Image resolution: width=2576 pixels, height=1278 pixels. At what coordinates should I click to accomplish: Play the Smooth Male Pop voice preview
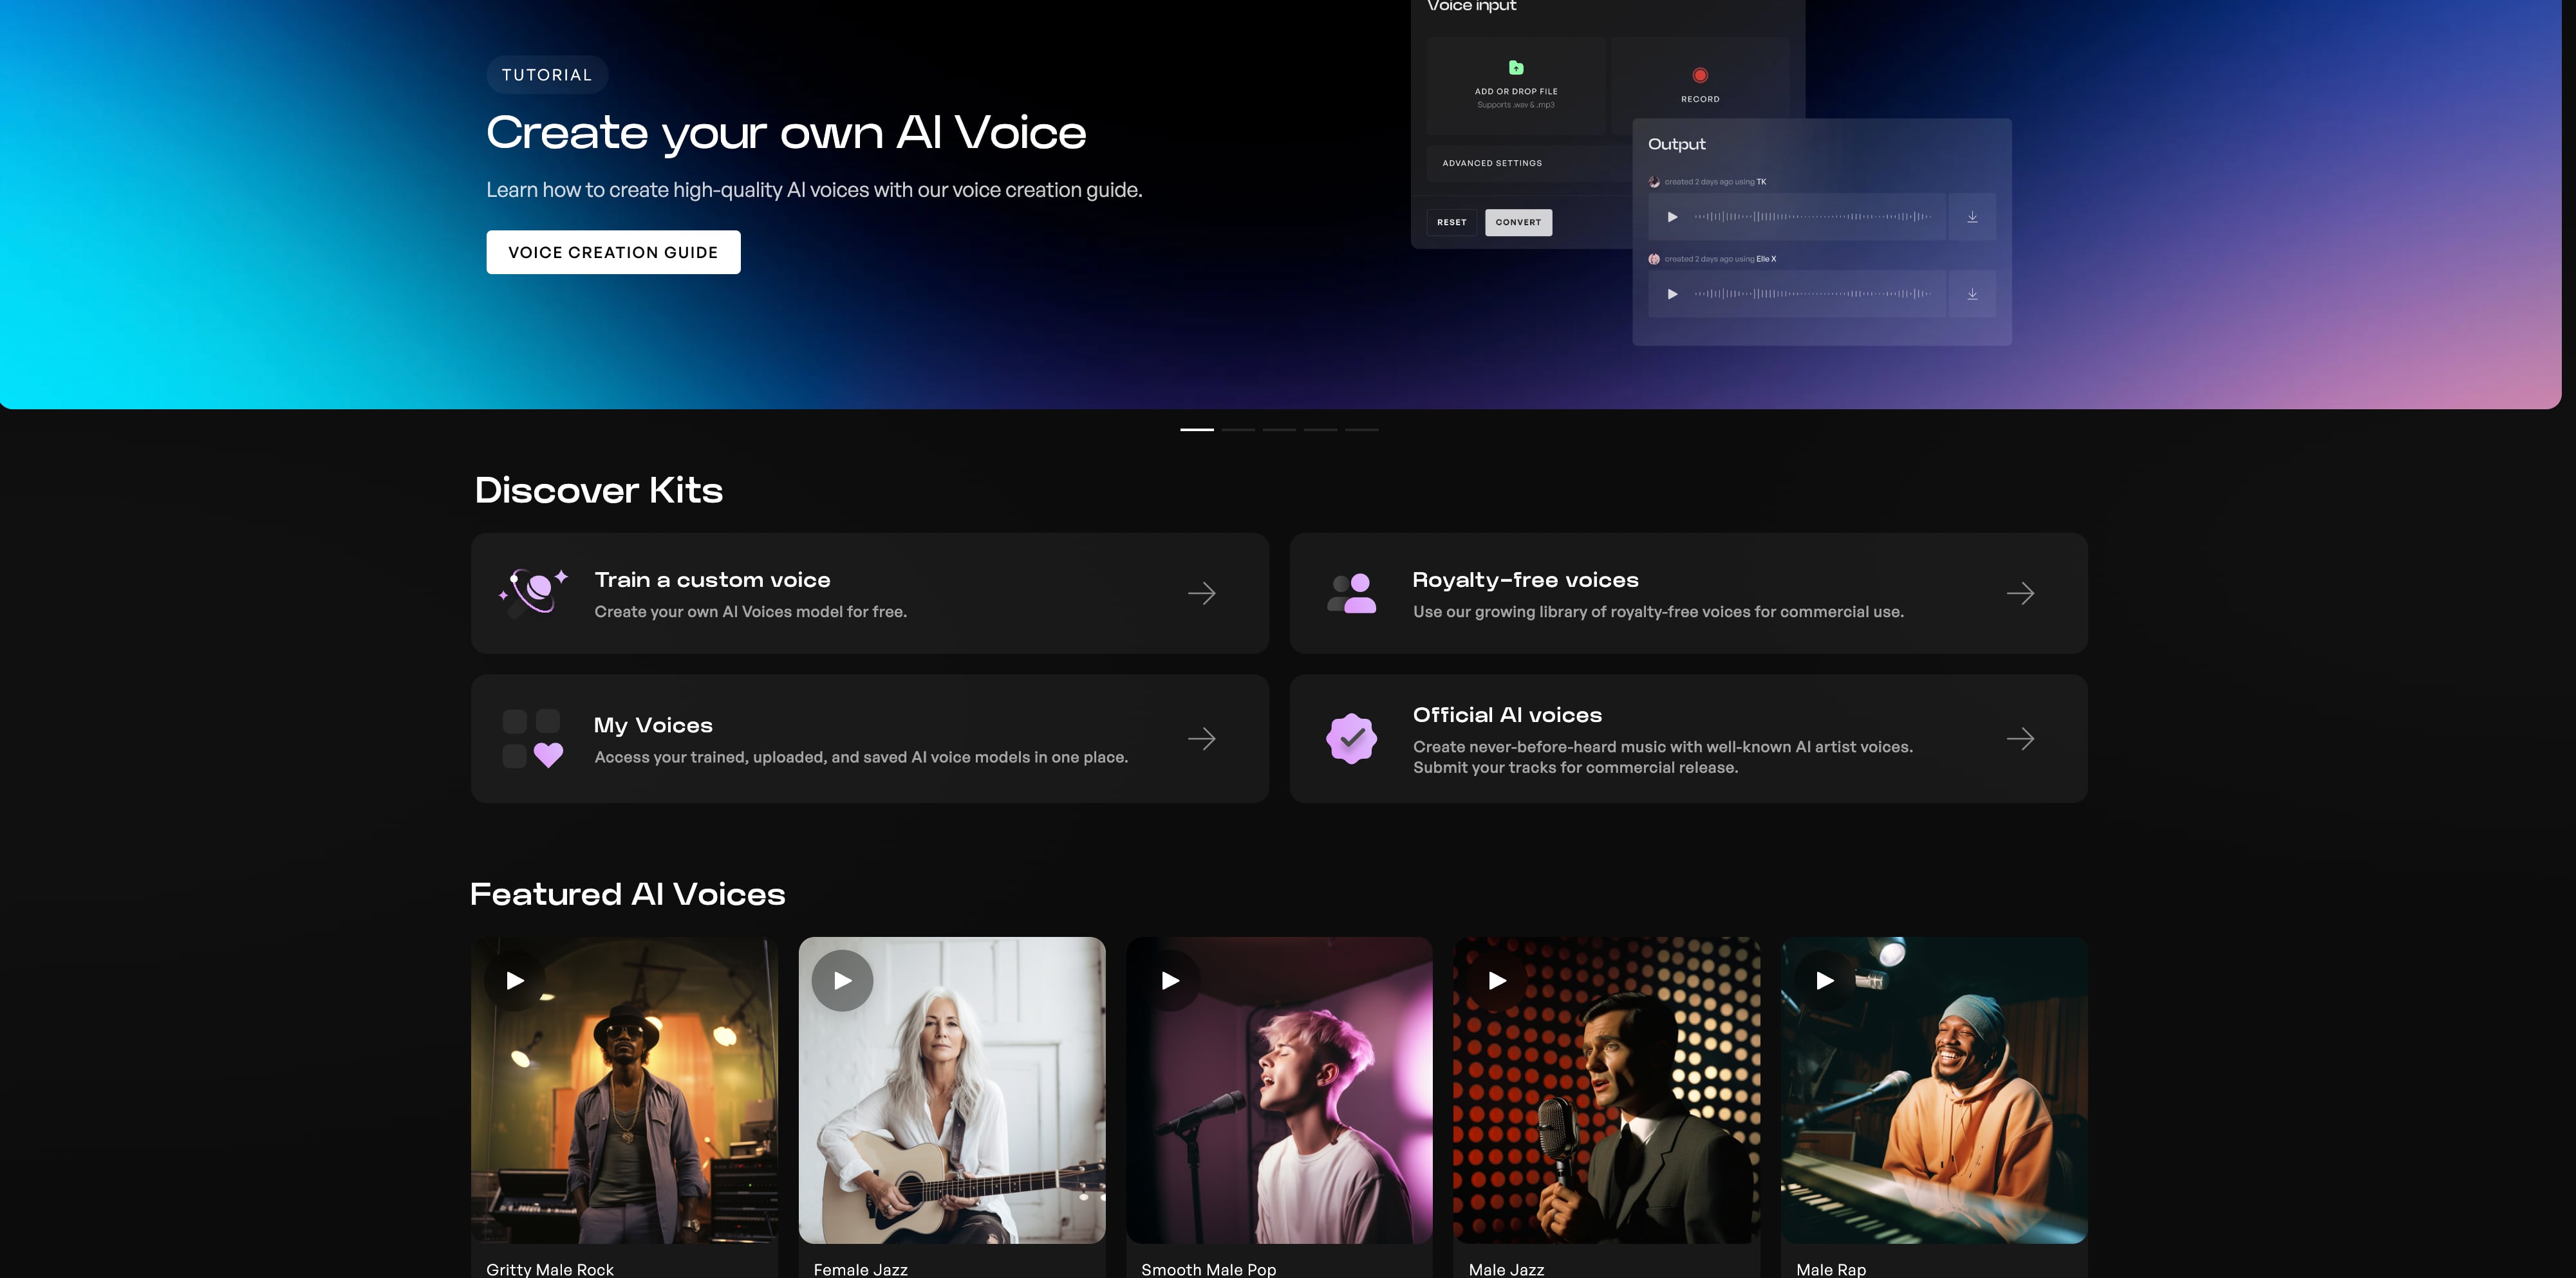[x=1170, y=981]
